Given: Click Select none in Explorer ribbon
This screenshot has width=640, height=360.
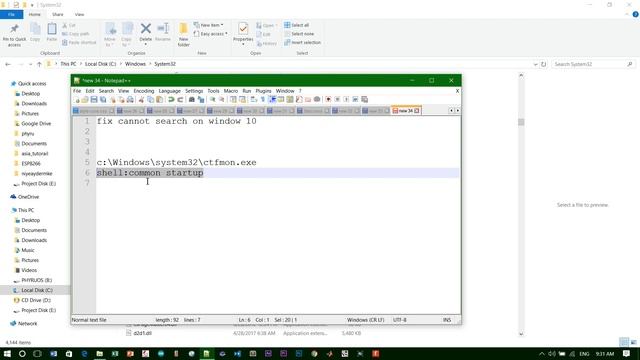Looking at the screenshot, I should pyautogui.click(x=299, y=34).
